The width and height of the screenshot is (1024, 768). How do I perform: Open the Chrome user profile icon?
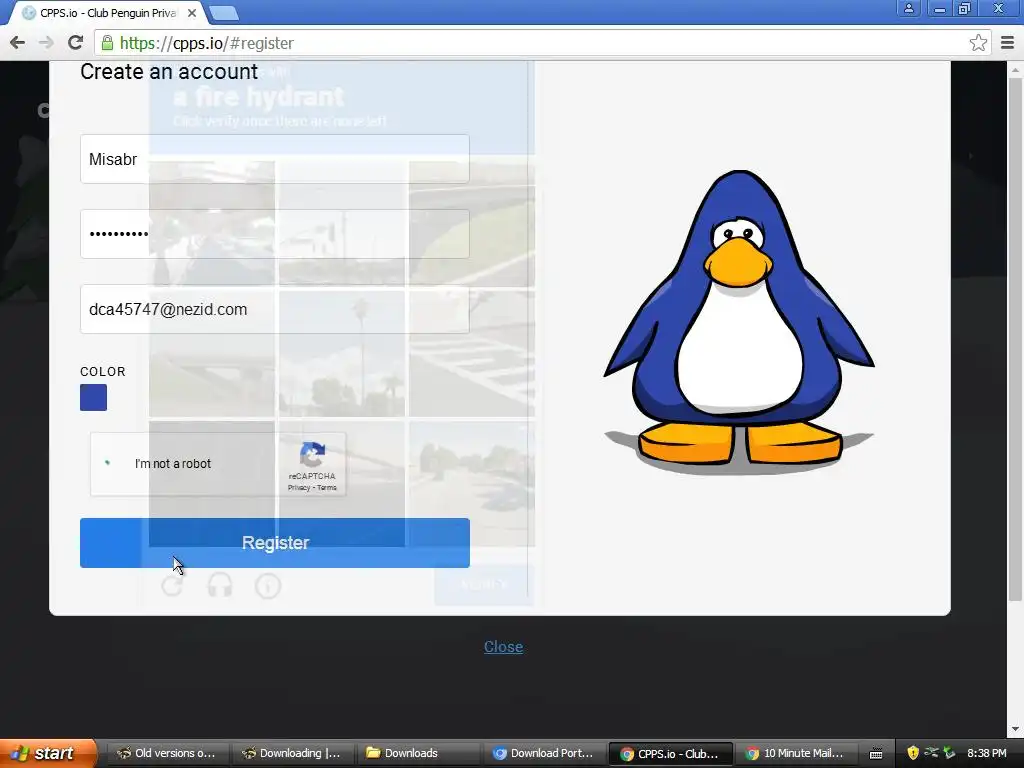coord(908,9)
